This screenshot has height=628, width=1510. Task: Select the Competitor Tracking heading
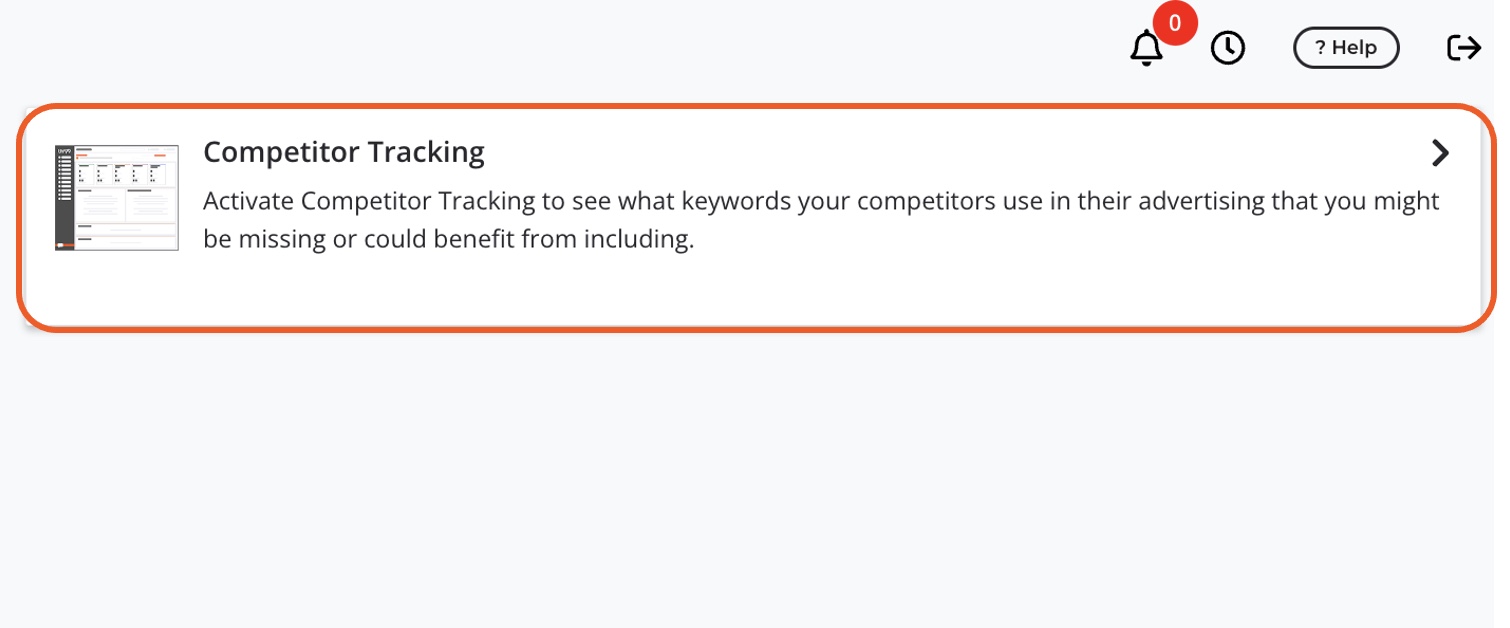coord(343,152)
